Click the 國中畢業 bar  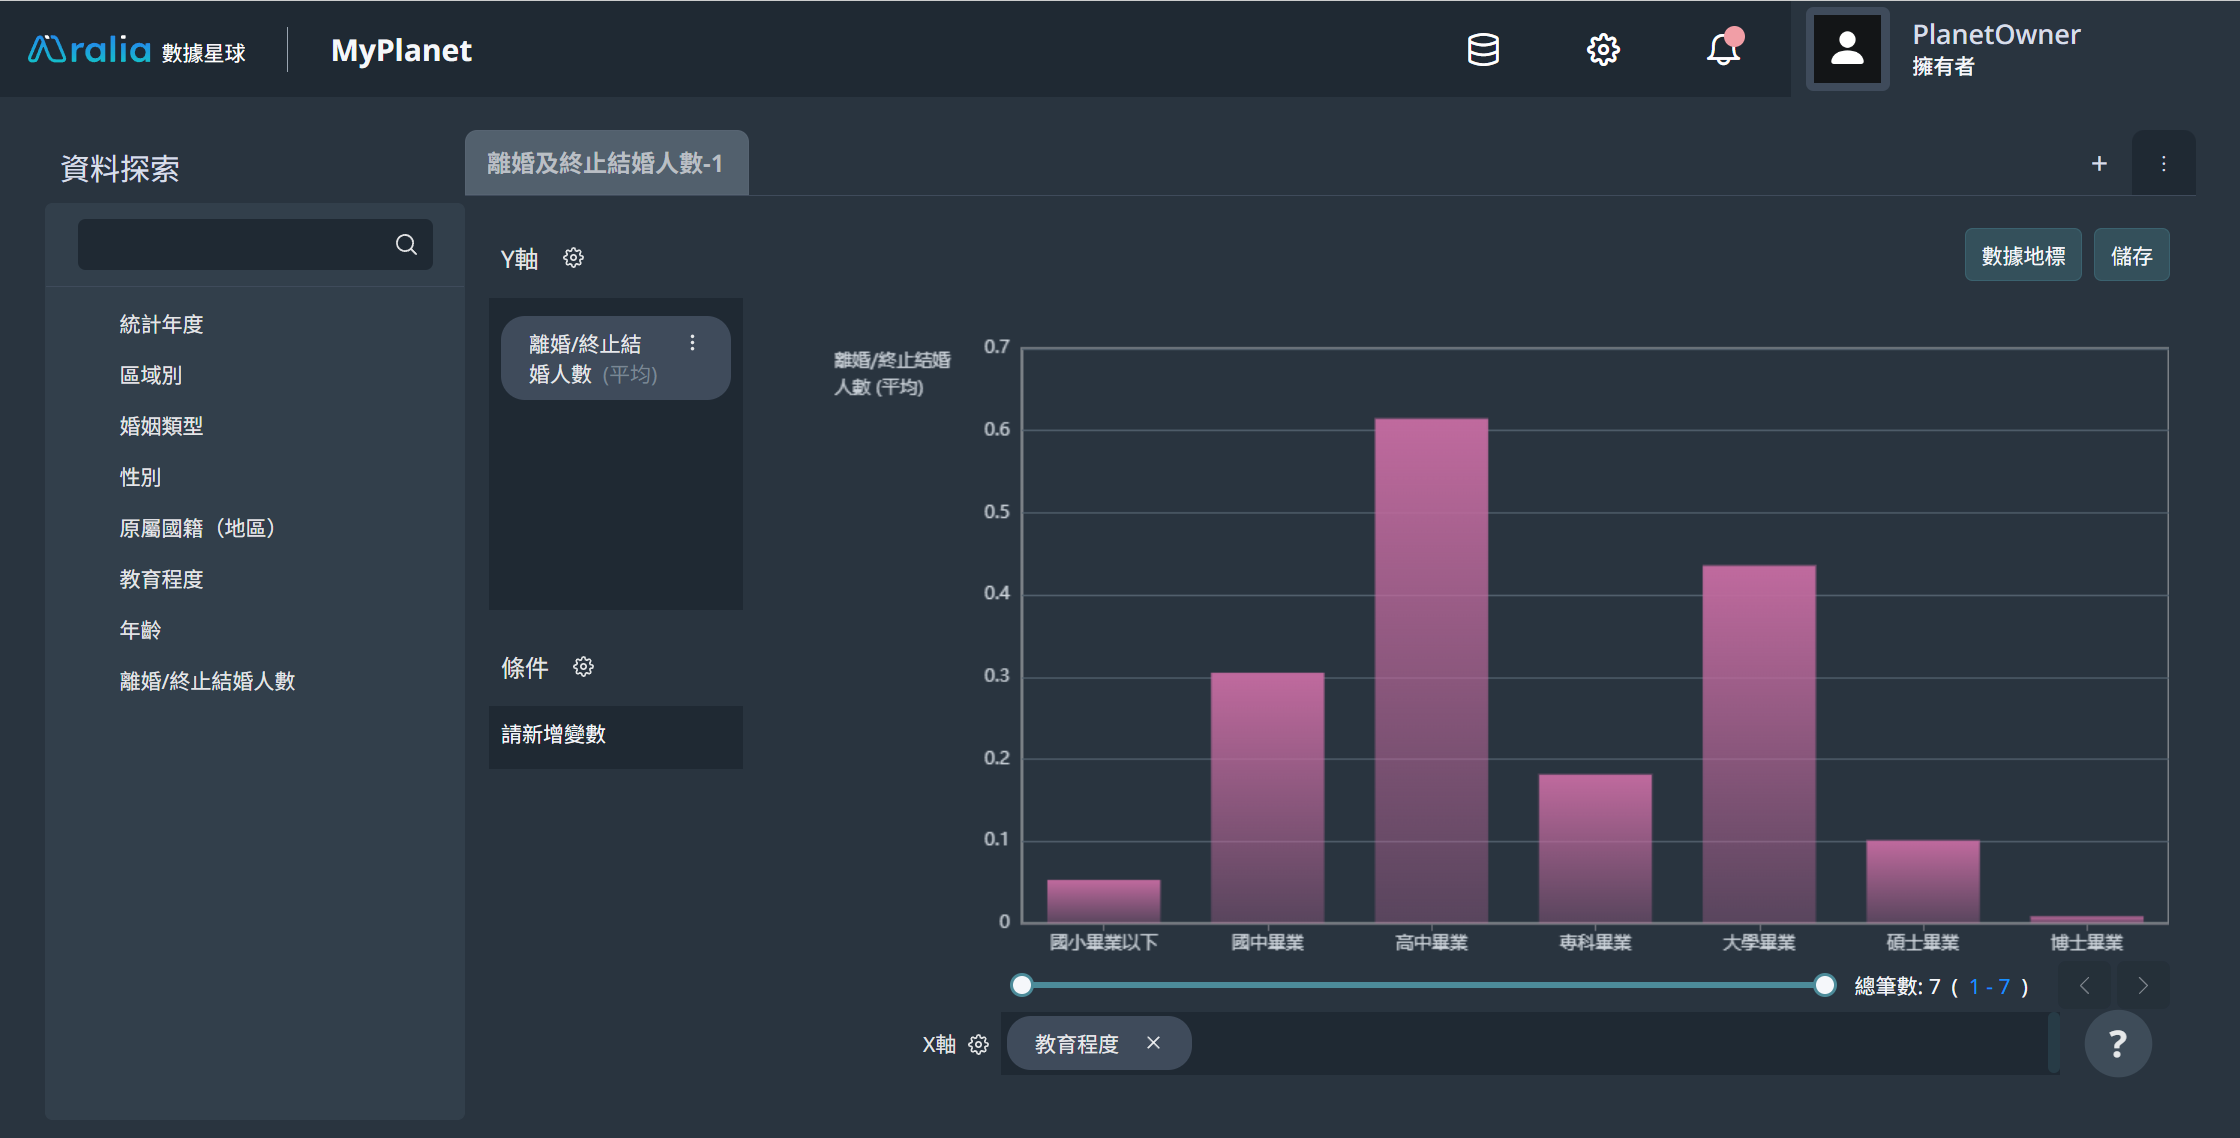tap(1267, 797)
